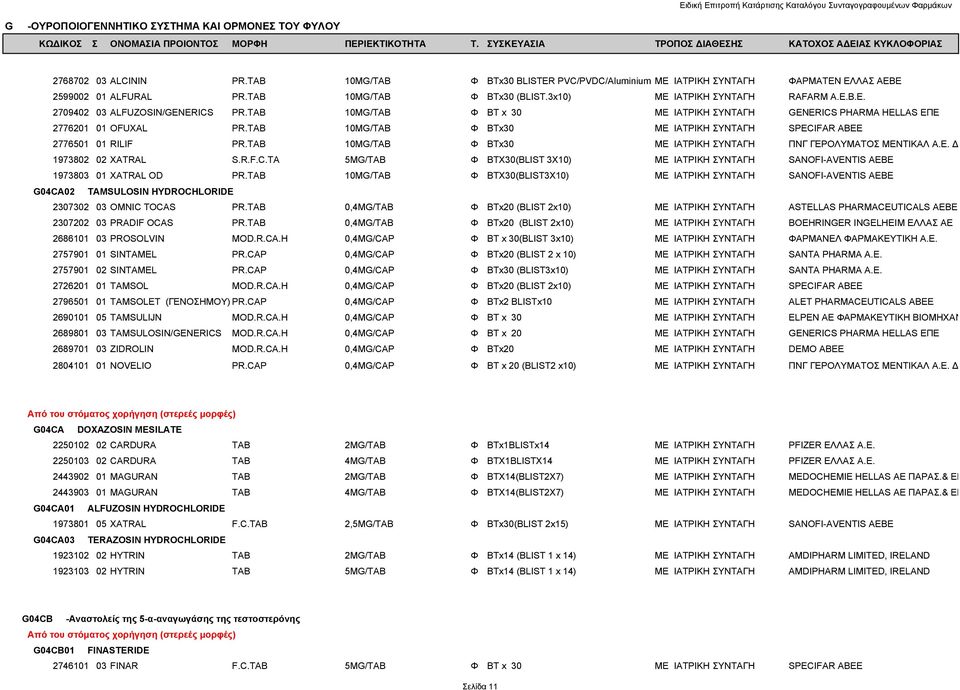Click the RILIF product name
The width and height of the screenshot is (960, 690).
click(121, 144)
